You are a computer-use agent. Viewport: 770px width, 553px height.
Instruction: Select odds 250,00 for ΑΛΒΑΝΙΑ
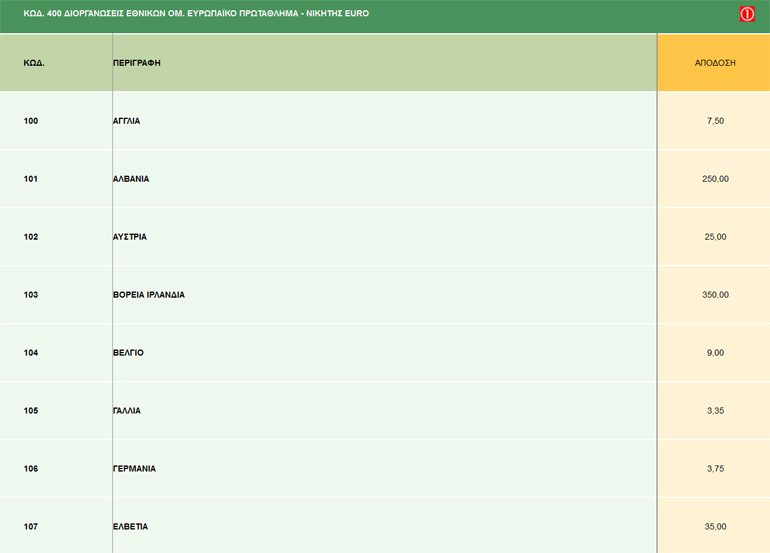[x=714, y=179]
